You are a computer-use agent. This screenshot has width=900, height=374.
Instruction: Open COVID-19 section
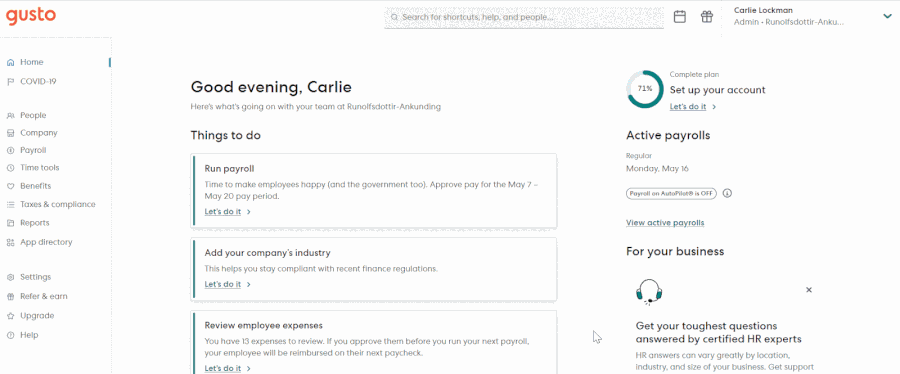click(38, 81)
